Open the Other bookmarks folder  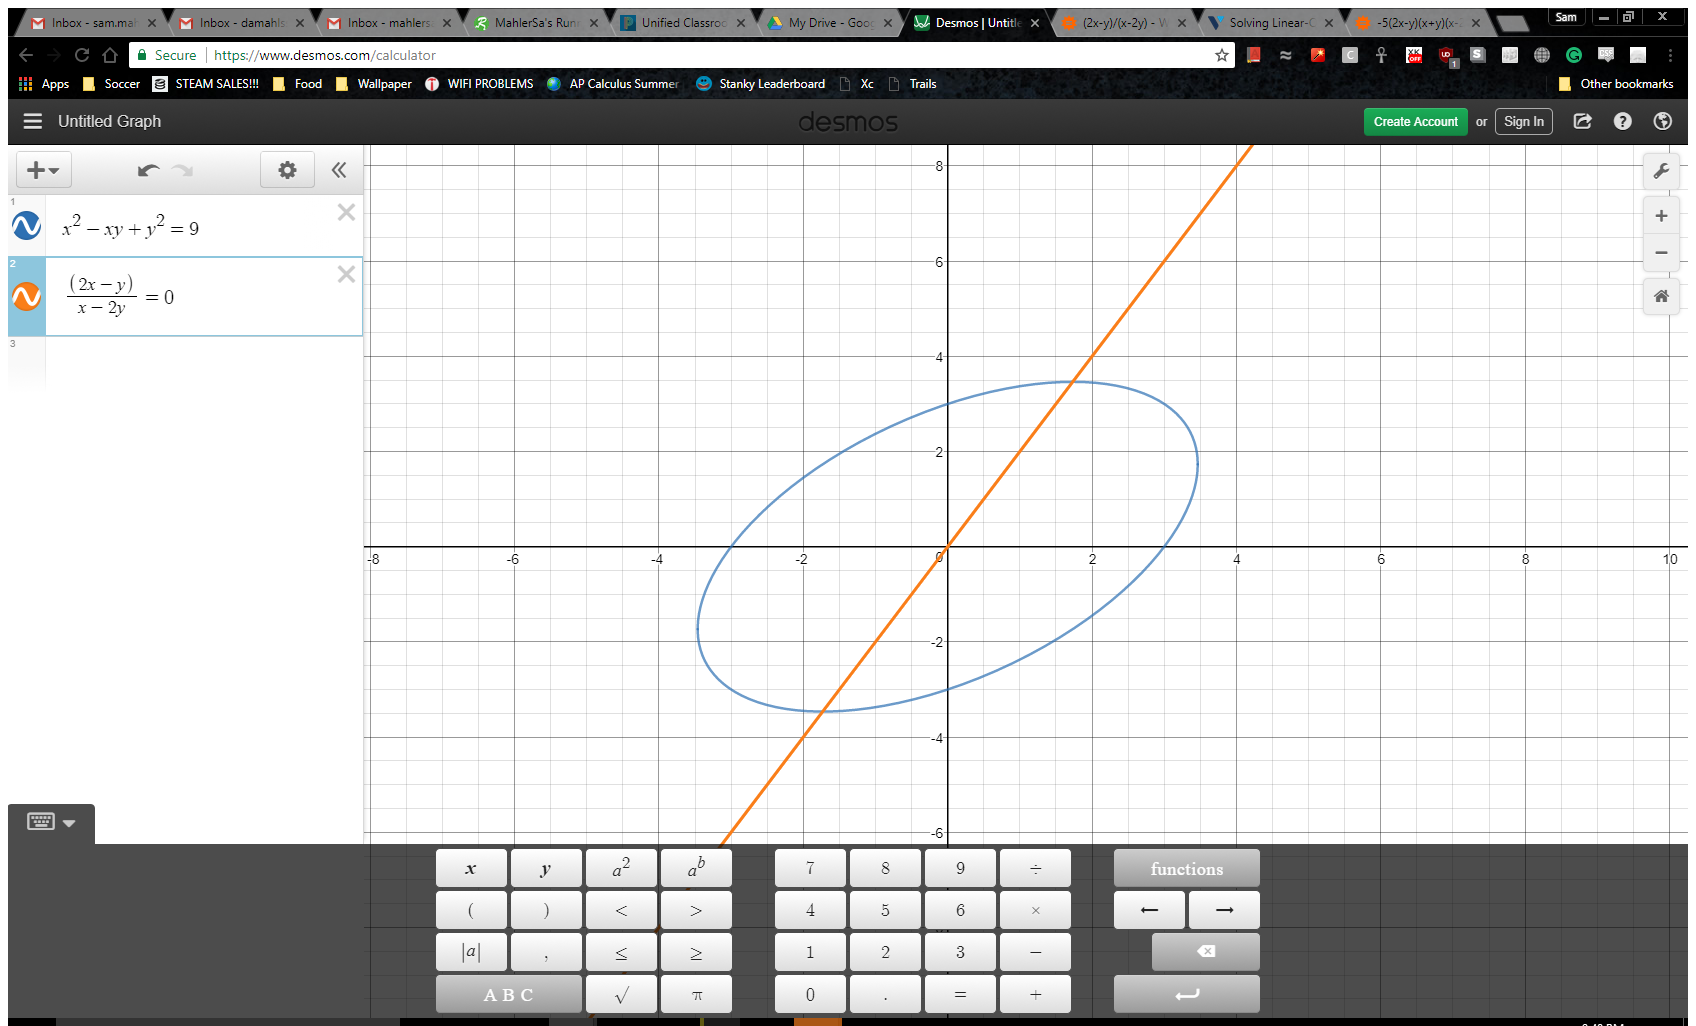click(x=1615, y=84)
